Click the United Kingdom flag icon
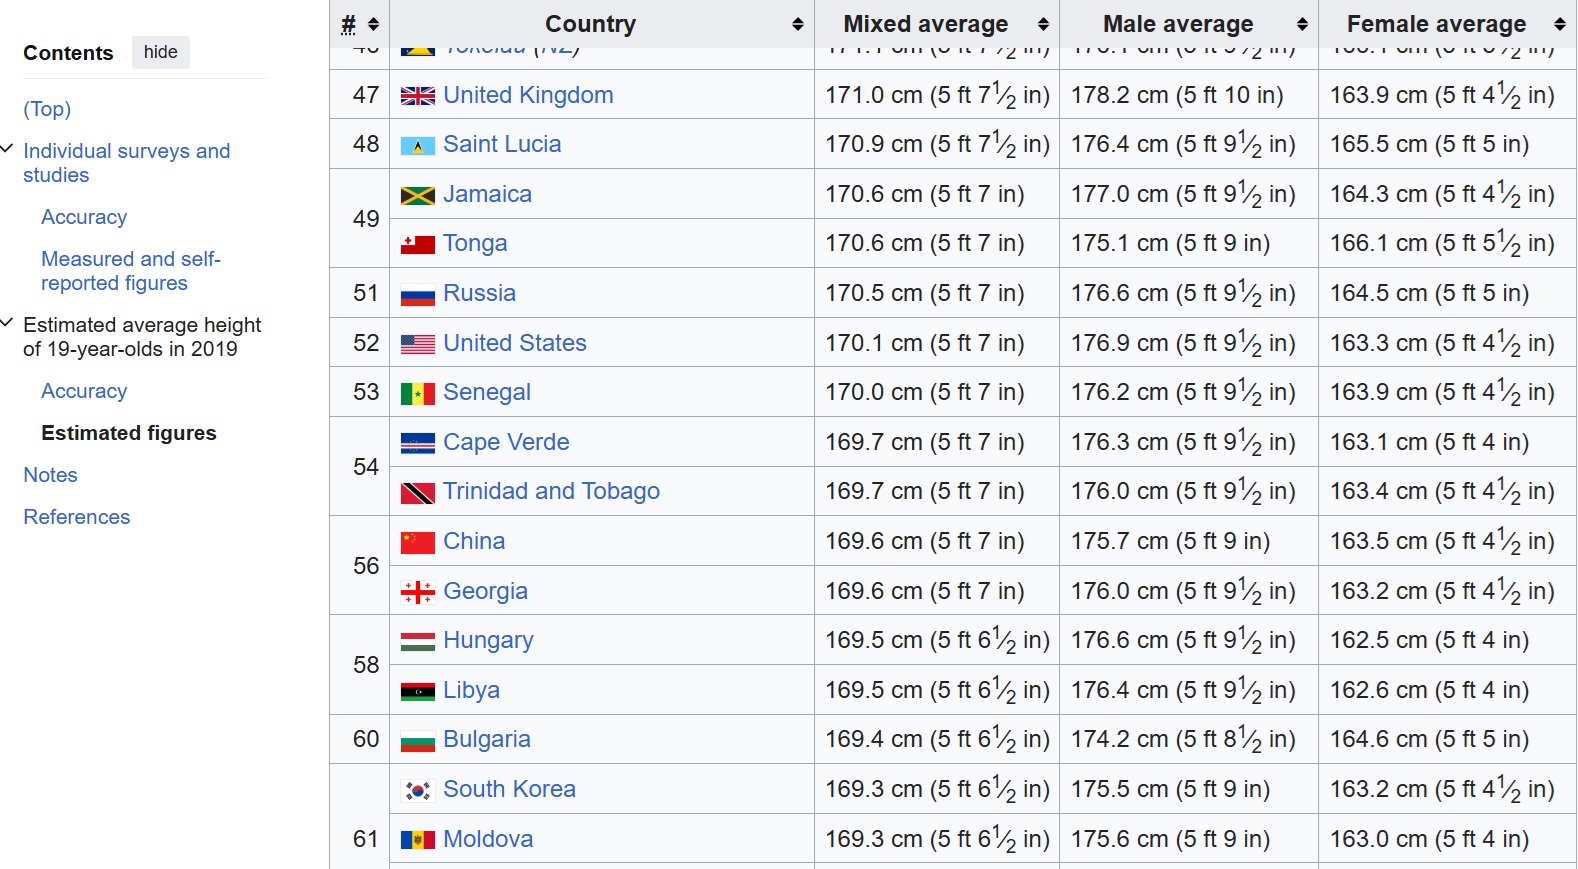The height and width of the screenshot is (869, 1578). point(417,96)
